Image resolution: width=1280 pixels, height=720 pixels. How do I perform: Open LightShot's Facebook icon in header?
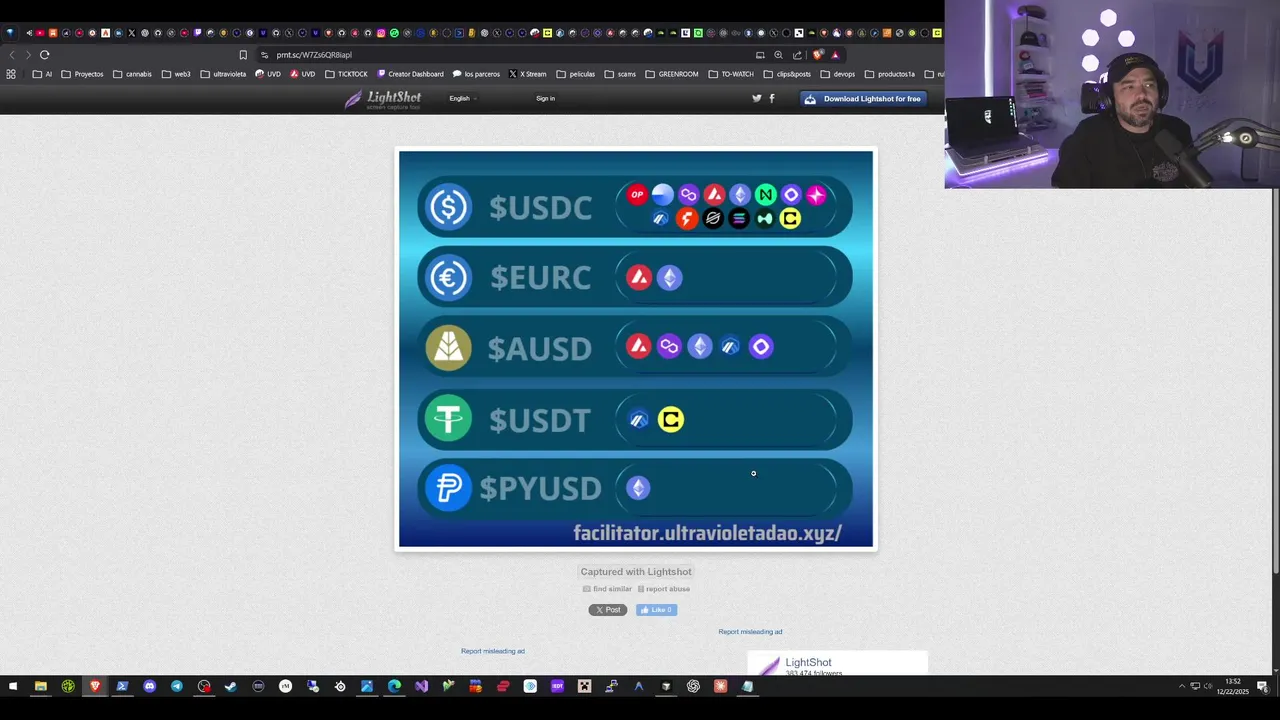(x=771, y=98)
